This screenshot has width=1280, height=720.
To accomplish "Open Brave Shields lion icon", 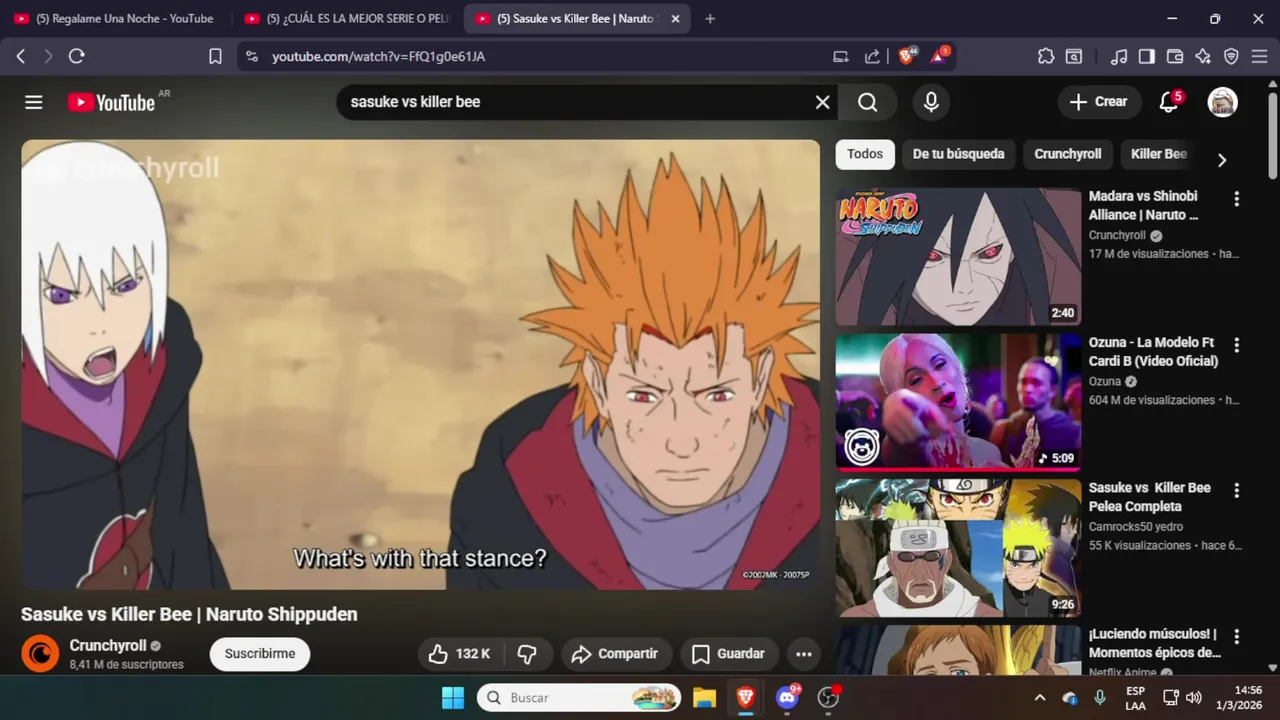I will (907, 56).
